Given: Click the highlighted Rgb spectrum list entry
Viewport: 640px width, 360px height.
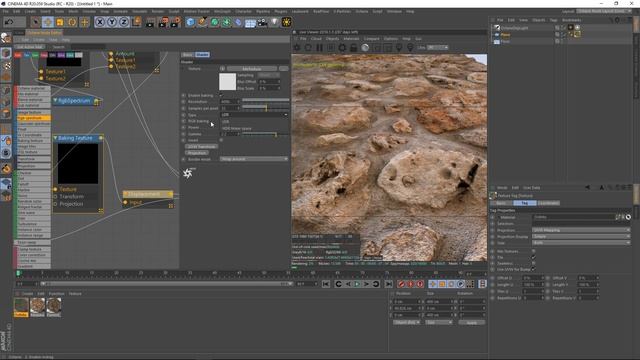Looking at the screenshot, I should click(x=34, y=118).
